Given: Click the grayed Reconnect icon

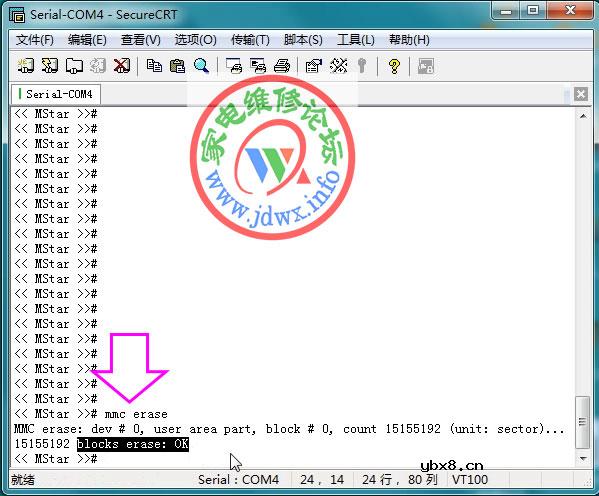Looking at the screenshot, I should point(98,66).
